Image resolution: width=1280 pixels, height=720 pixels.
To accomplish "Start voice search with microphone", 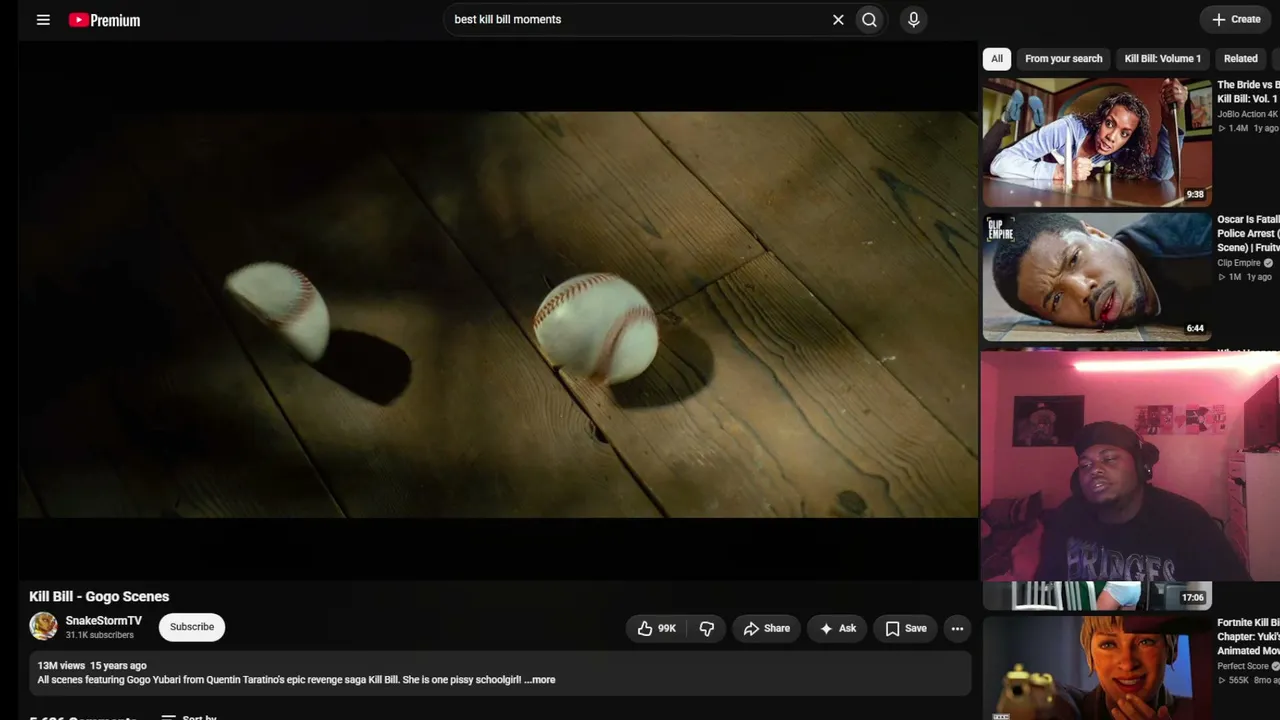I will [913, 19].
